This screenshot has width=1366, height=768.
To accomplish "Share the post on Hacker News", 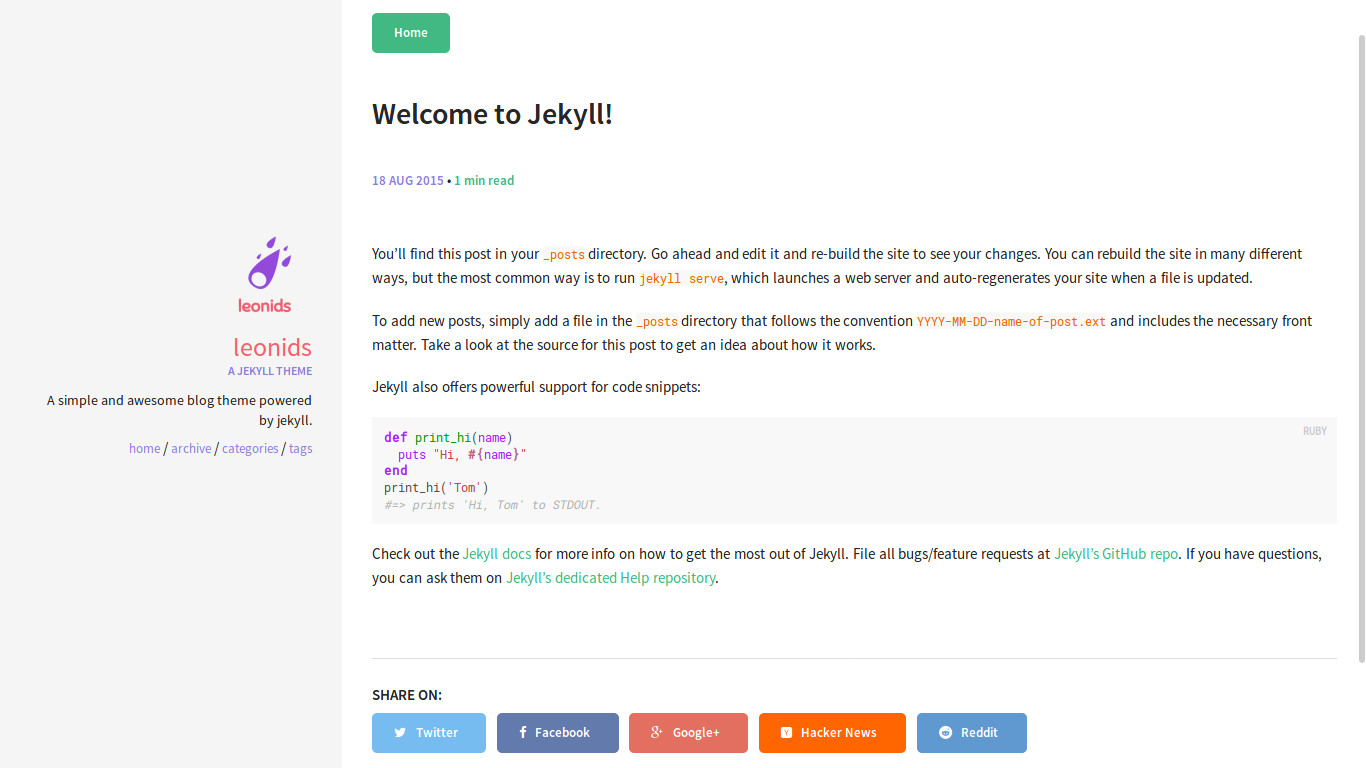I will (x=832, y=733).
